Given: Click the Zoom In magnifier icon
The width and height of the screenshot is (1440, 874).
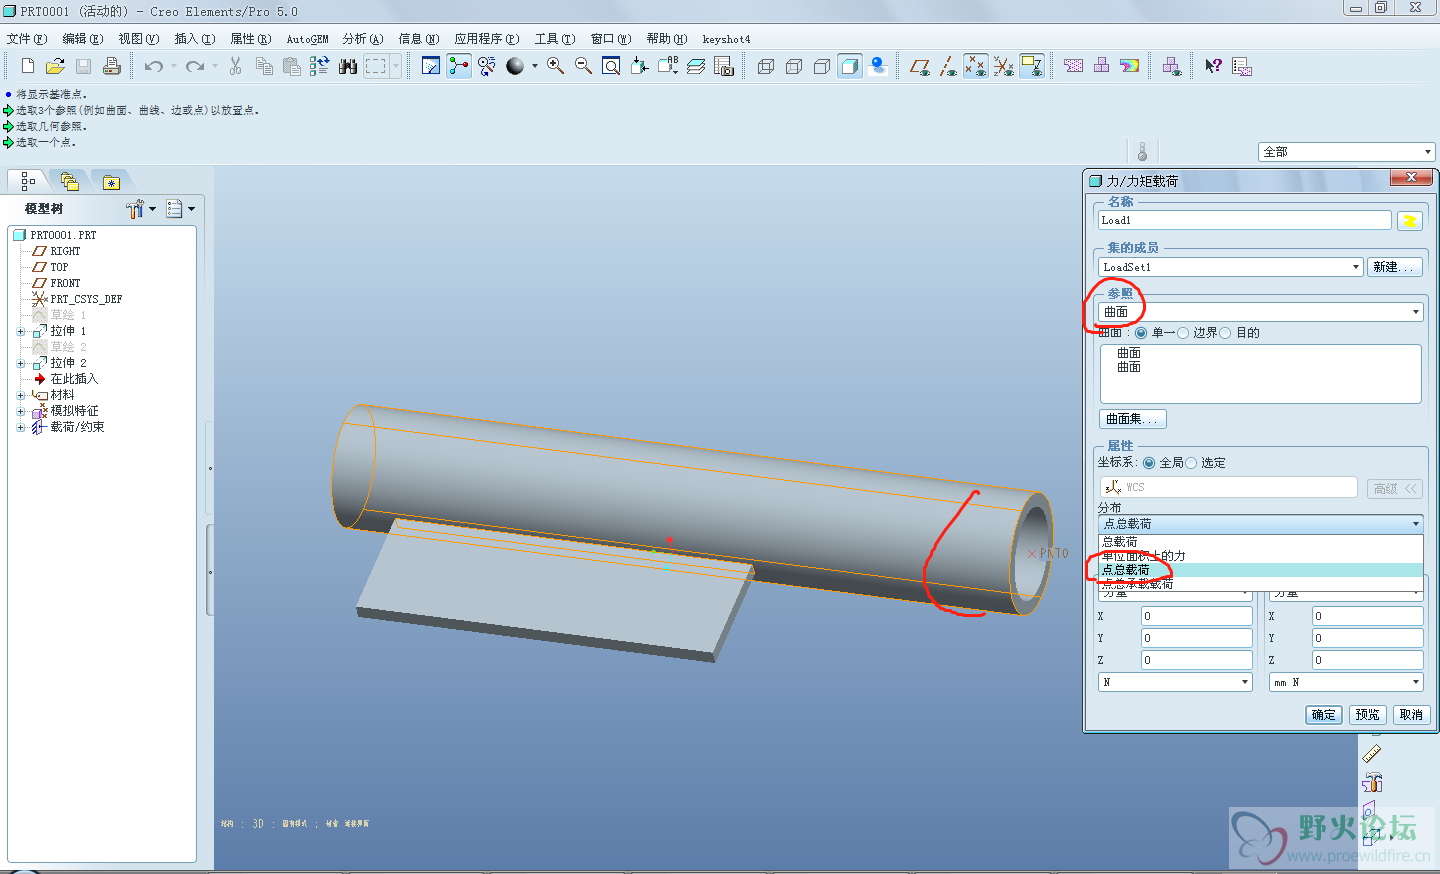Looking at the screenshot, I should pos(555,66).
